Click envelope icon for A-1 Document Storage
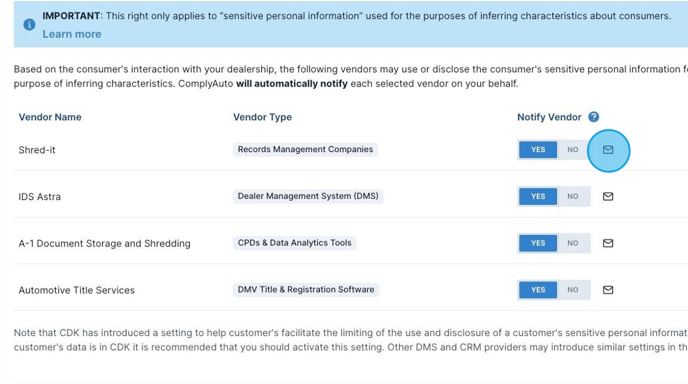 coord(608,243)
